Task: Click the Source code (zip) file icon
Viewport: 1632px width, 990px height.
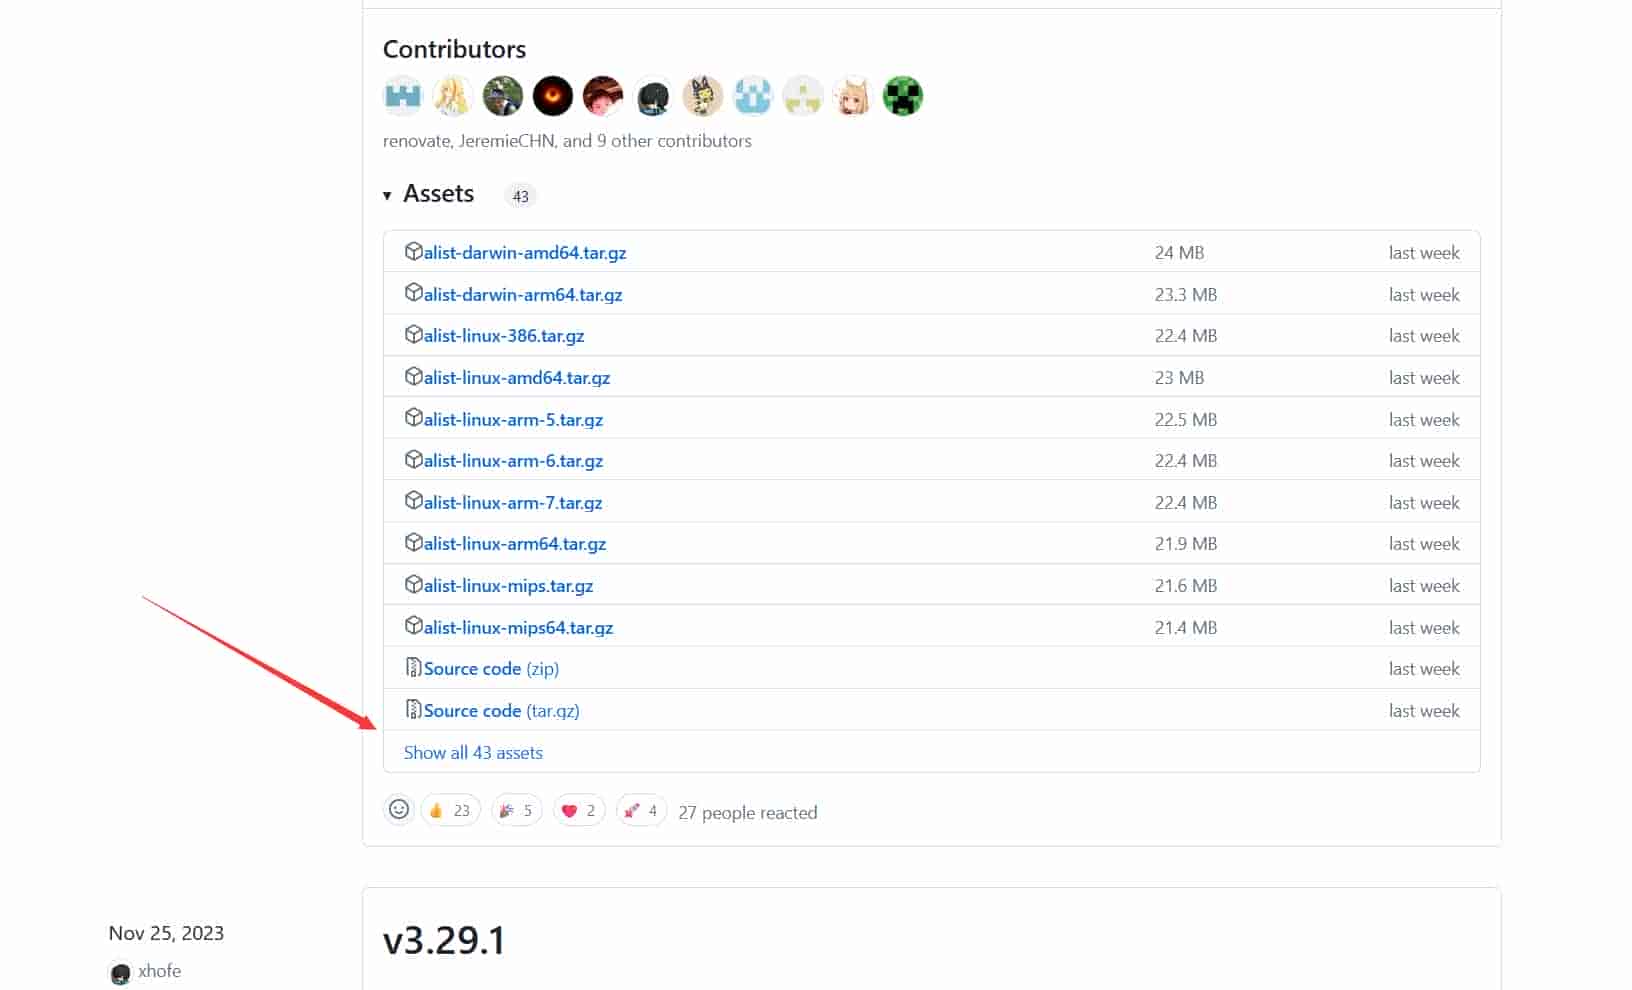Action: click(413, 667)
